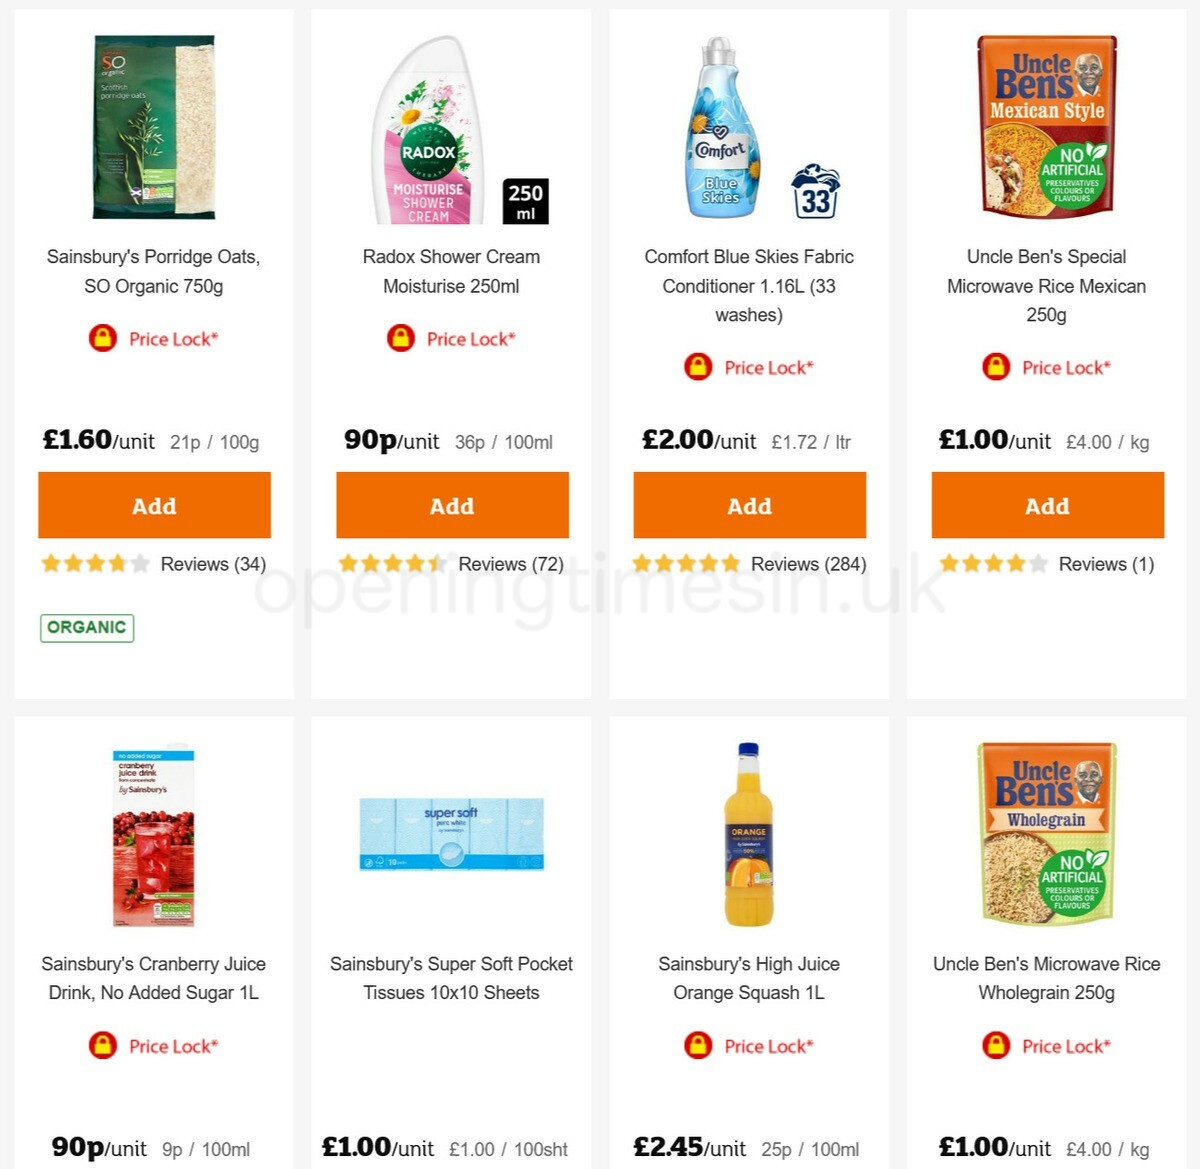Click the Price Lock padlock on Wholegrain Microwave Rice
Screen dimensions: 1200x1169
[995, 1045]
